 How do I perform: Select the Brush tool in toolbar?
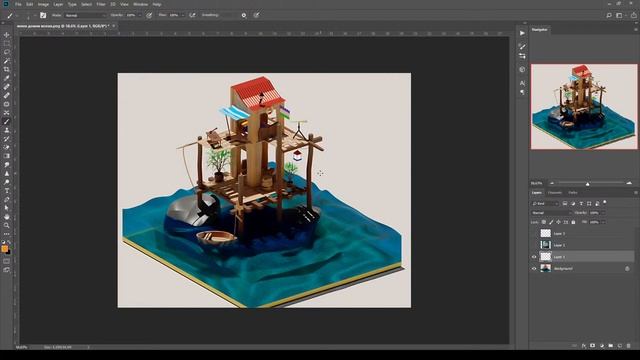coord(7,121)
